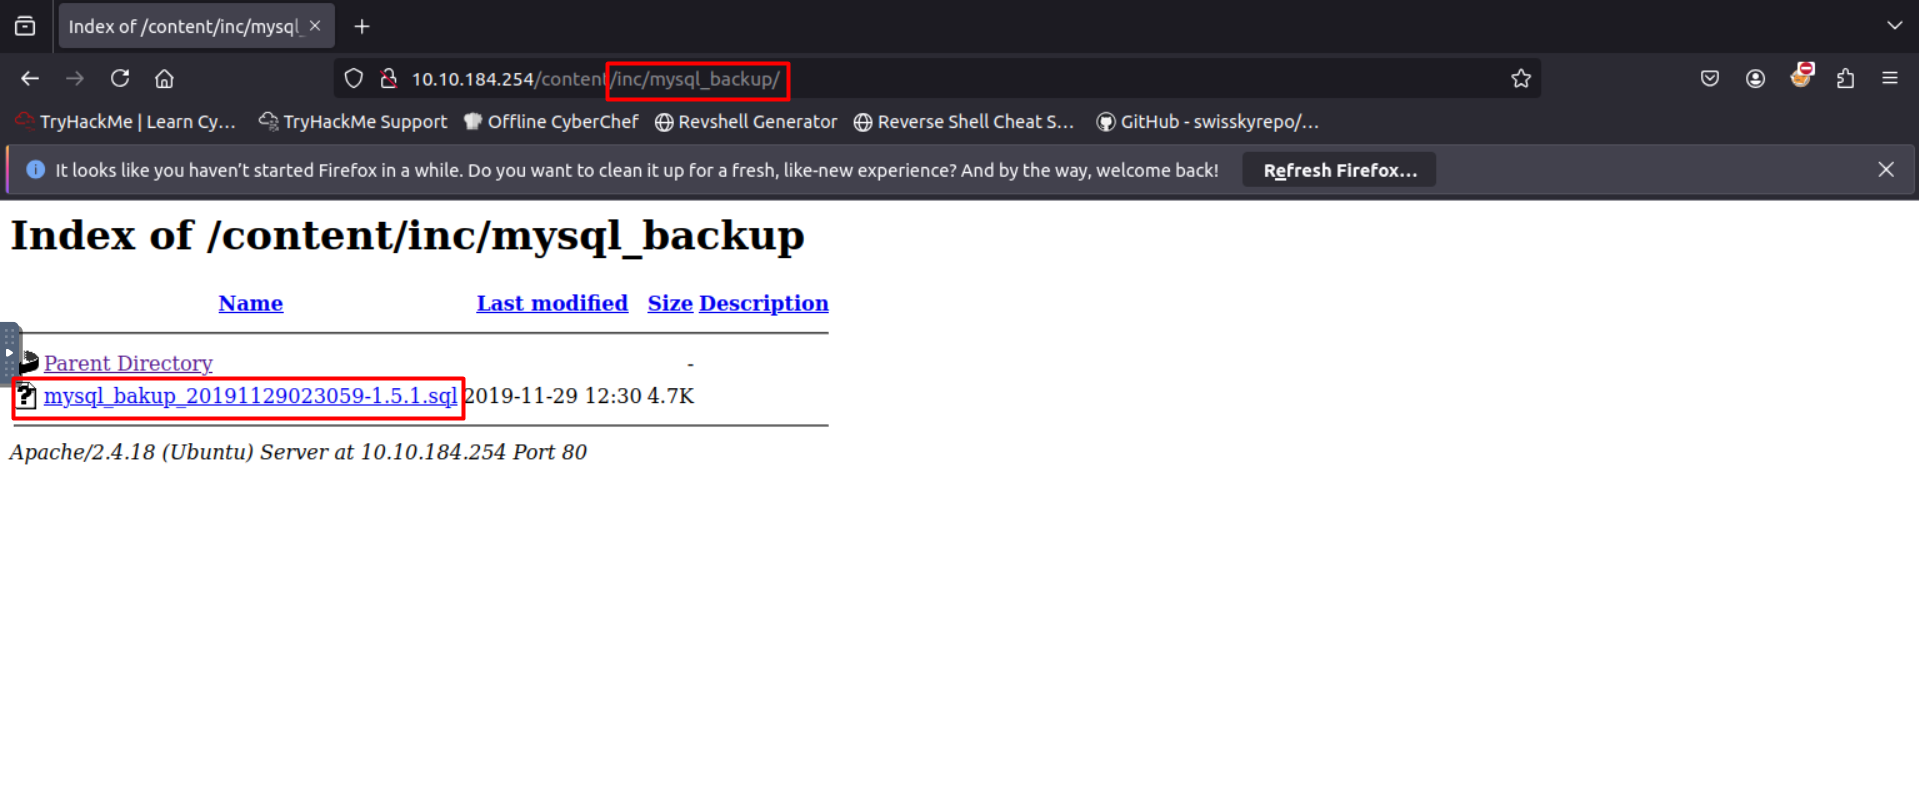Click the browser back arrow
This screenshot has width=1919, height=800.
pyautogui.click(x=30, y=78)
